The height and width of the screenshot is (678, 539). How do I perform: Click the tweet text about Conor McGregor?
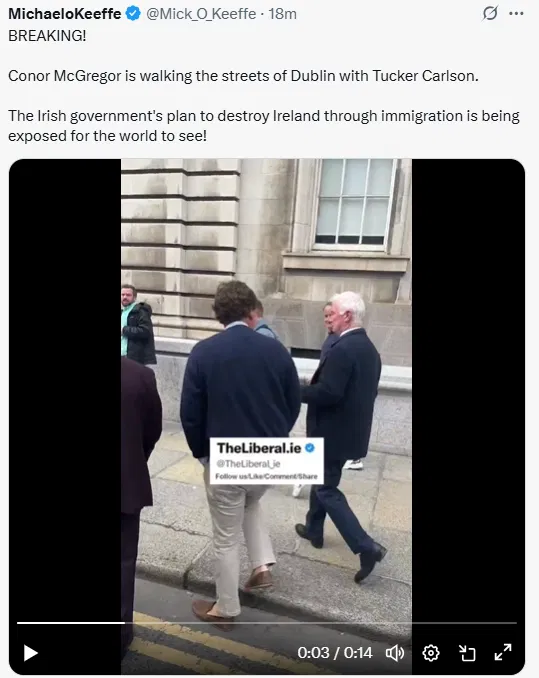pos(243,76)
